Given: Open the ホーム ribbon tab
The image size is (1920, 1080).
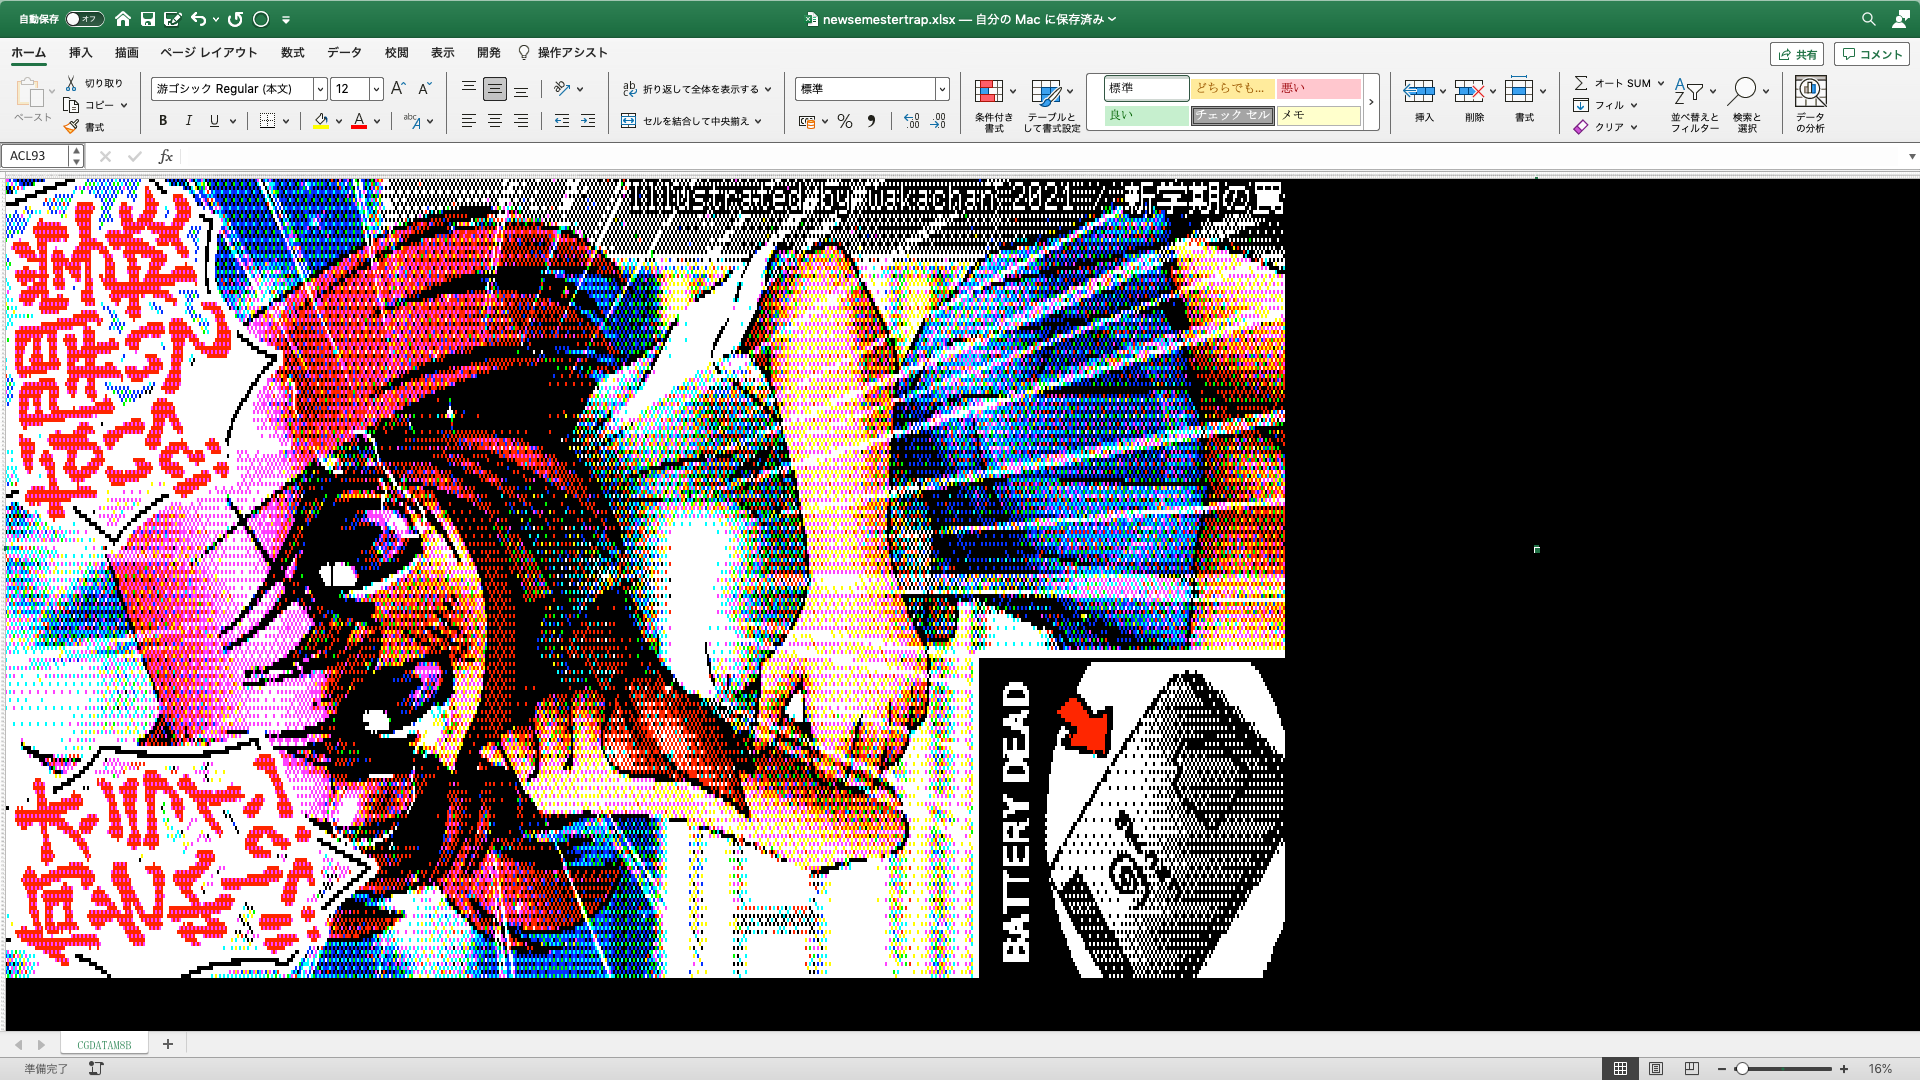Looking at the screenshot, I should (x=29, y=52).
